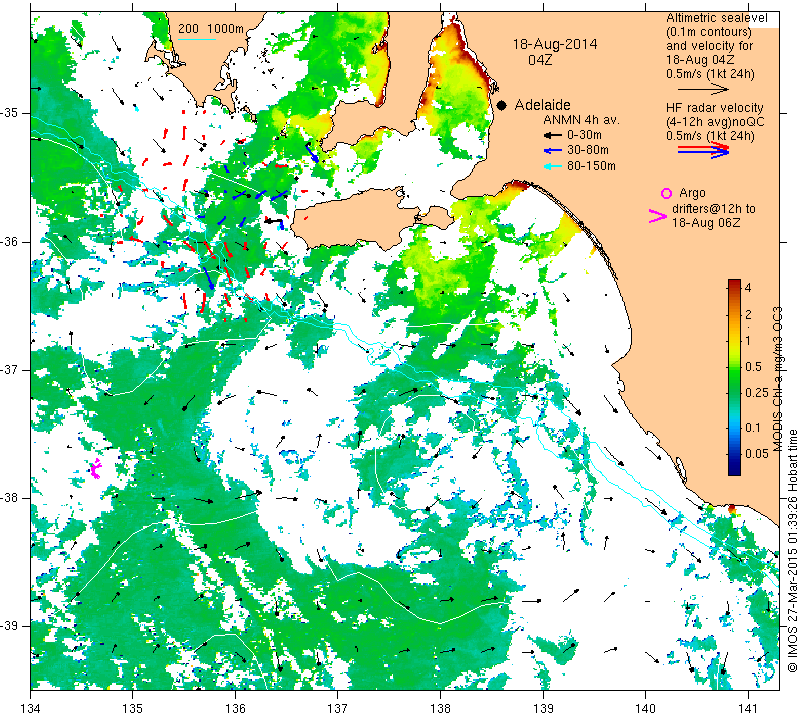The height and width of the screenshot is (720, 800).
Task: Click the '0-30m' depth label
Action: click(584, 135)
